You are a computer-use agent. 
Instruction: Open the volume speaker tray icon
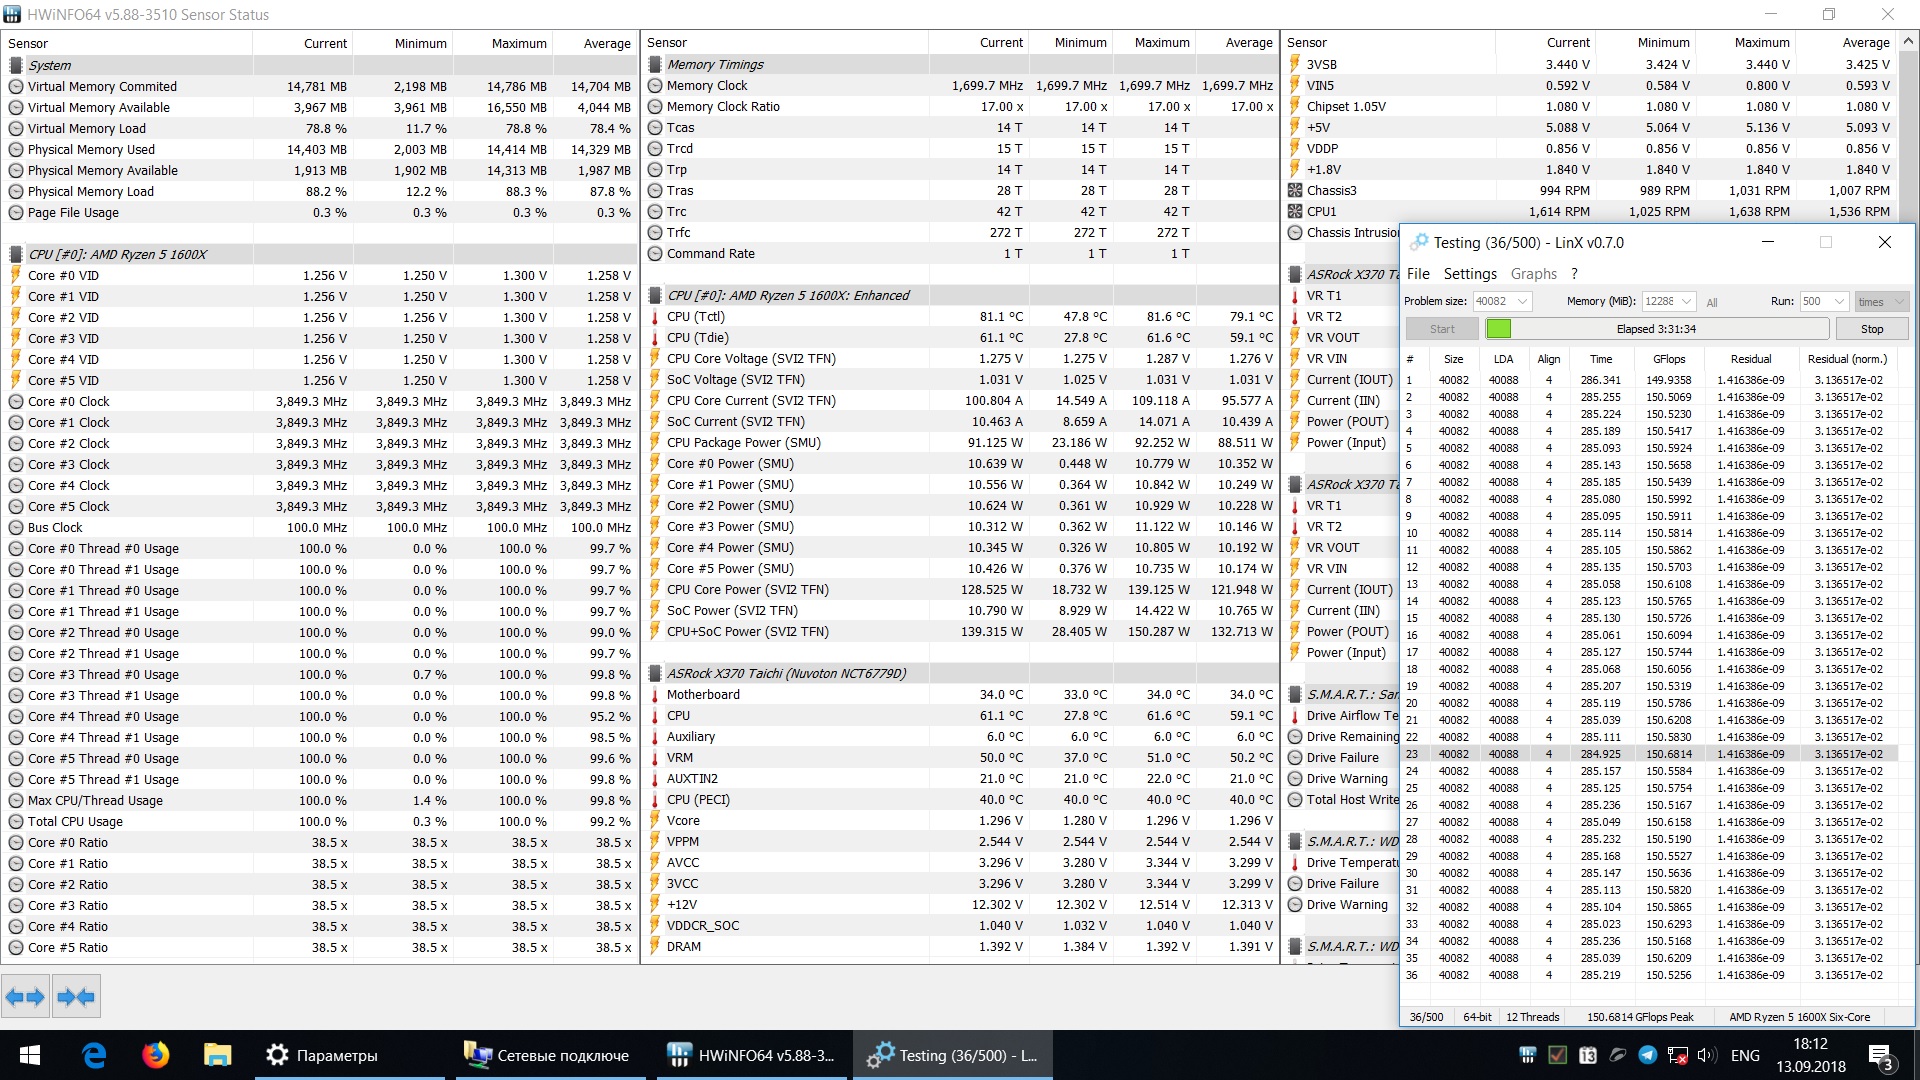tap(1706, 1055)
